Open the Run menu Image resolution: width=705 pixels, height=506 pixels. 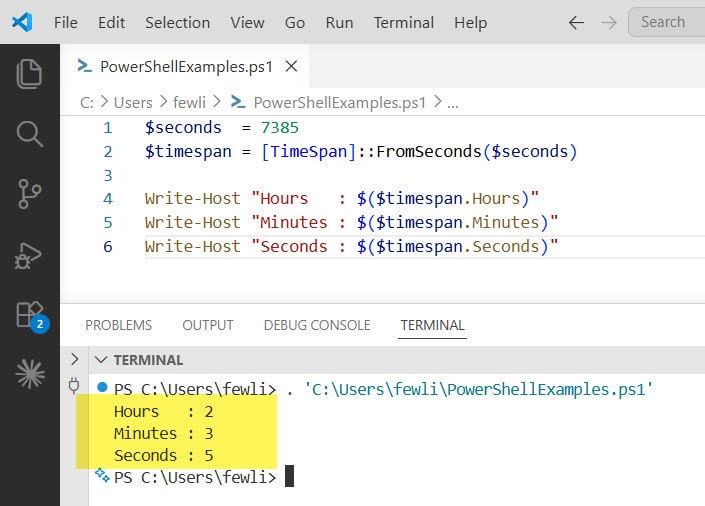(x=339, y=22)
